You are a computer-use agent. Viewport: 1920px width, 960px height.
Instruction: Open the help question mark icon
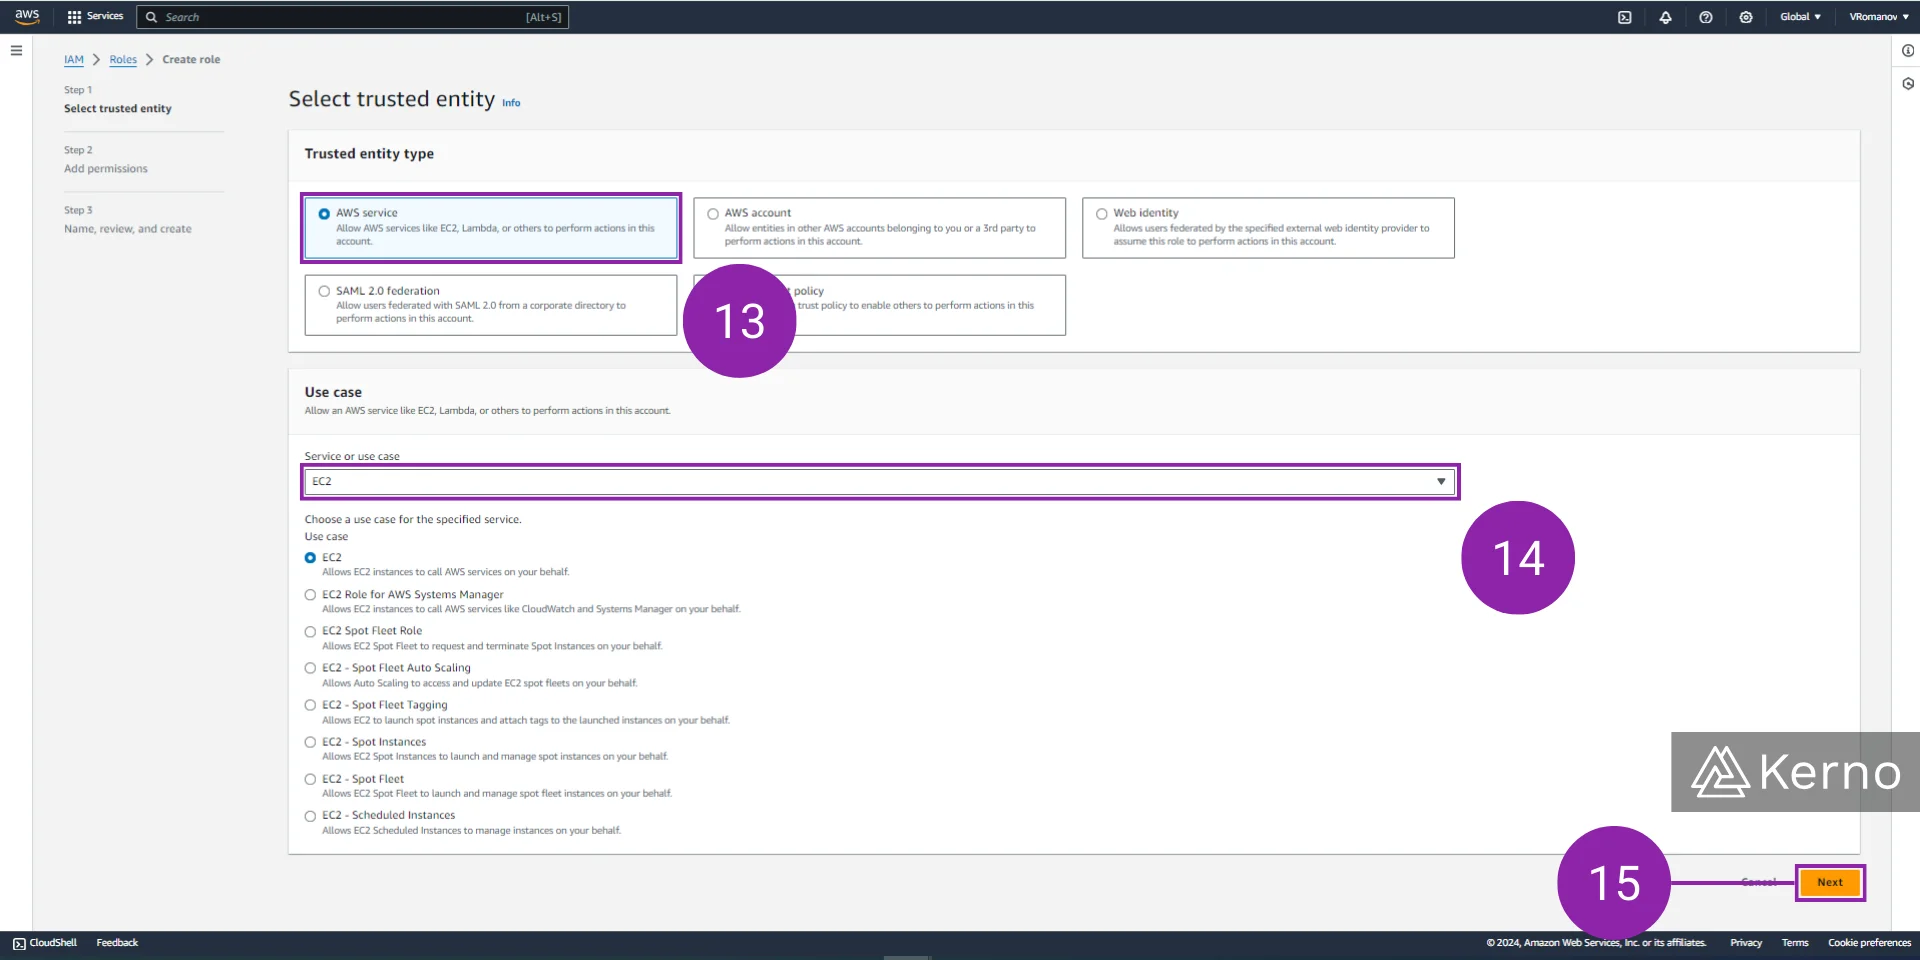1706,17
